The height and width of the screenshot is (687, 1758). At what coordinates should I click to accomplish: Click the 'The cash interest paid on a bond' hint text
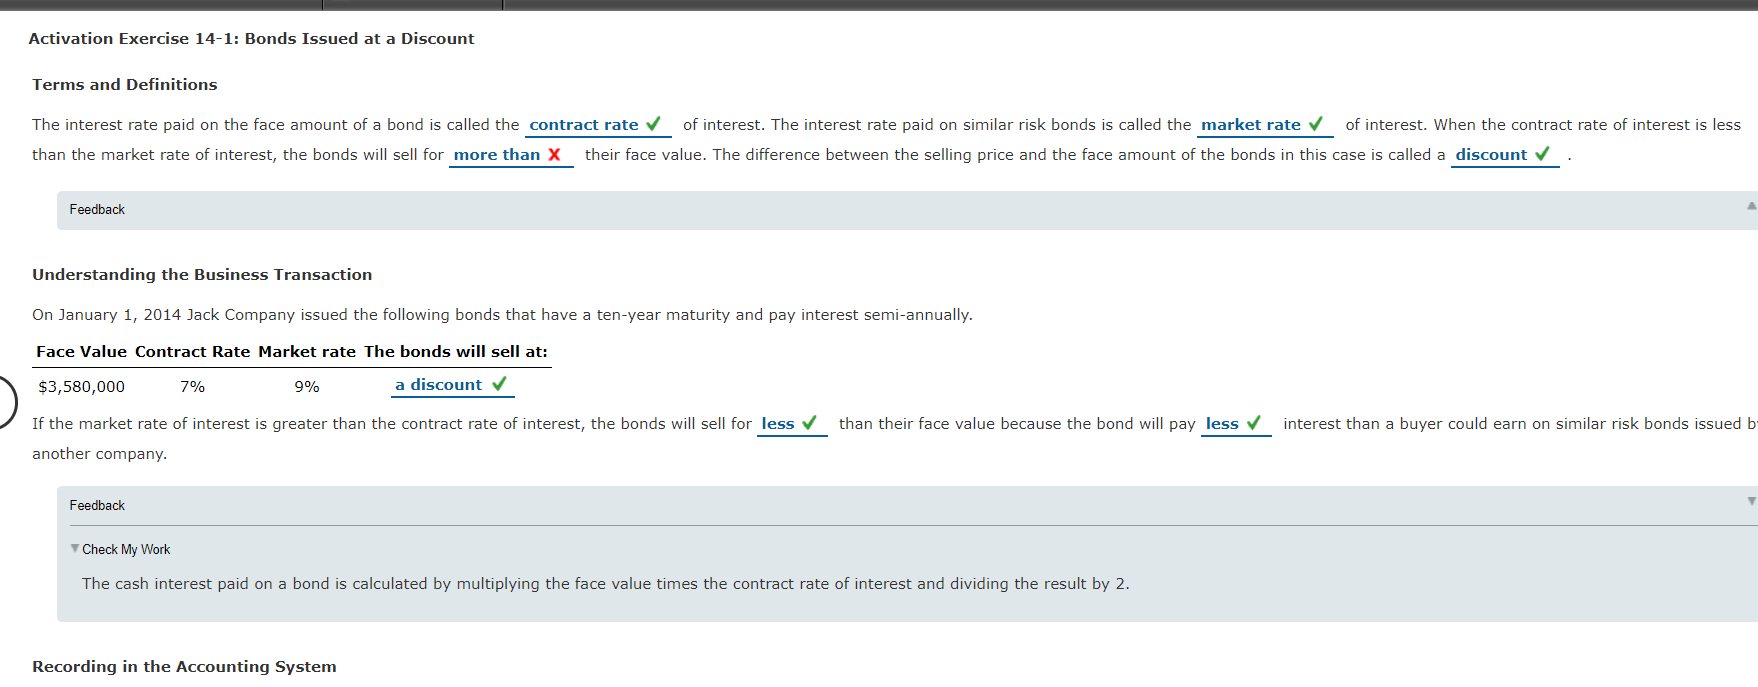[x=606, y=584]
